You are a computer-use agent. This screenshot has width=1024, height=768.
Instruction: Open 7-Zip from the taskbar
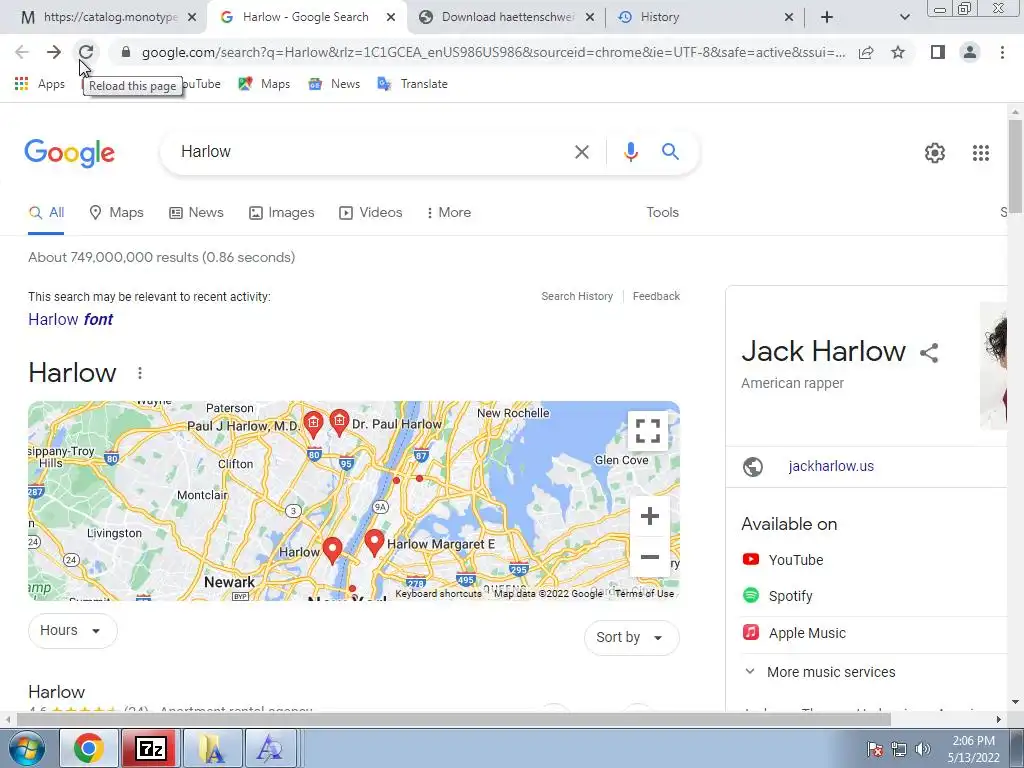click(x=152, y=748)
